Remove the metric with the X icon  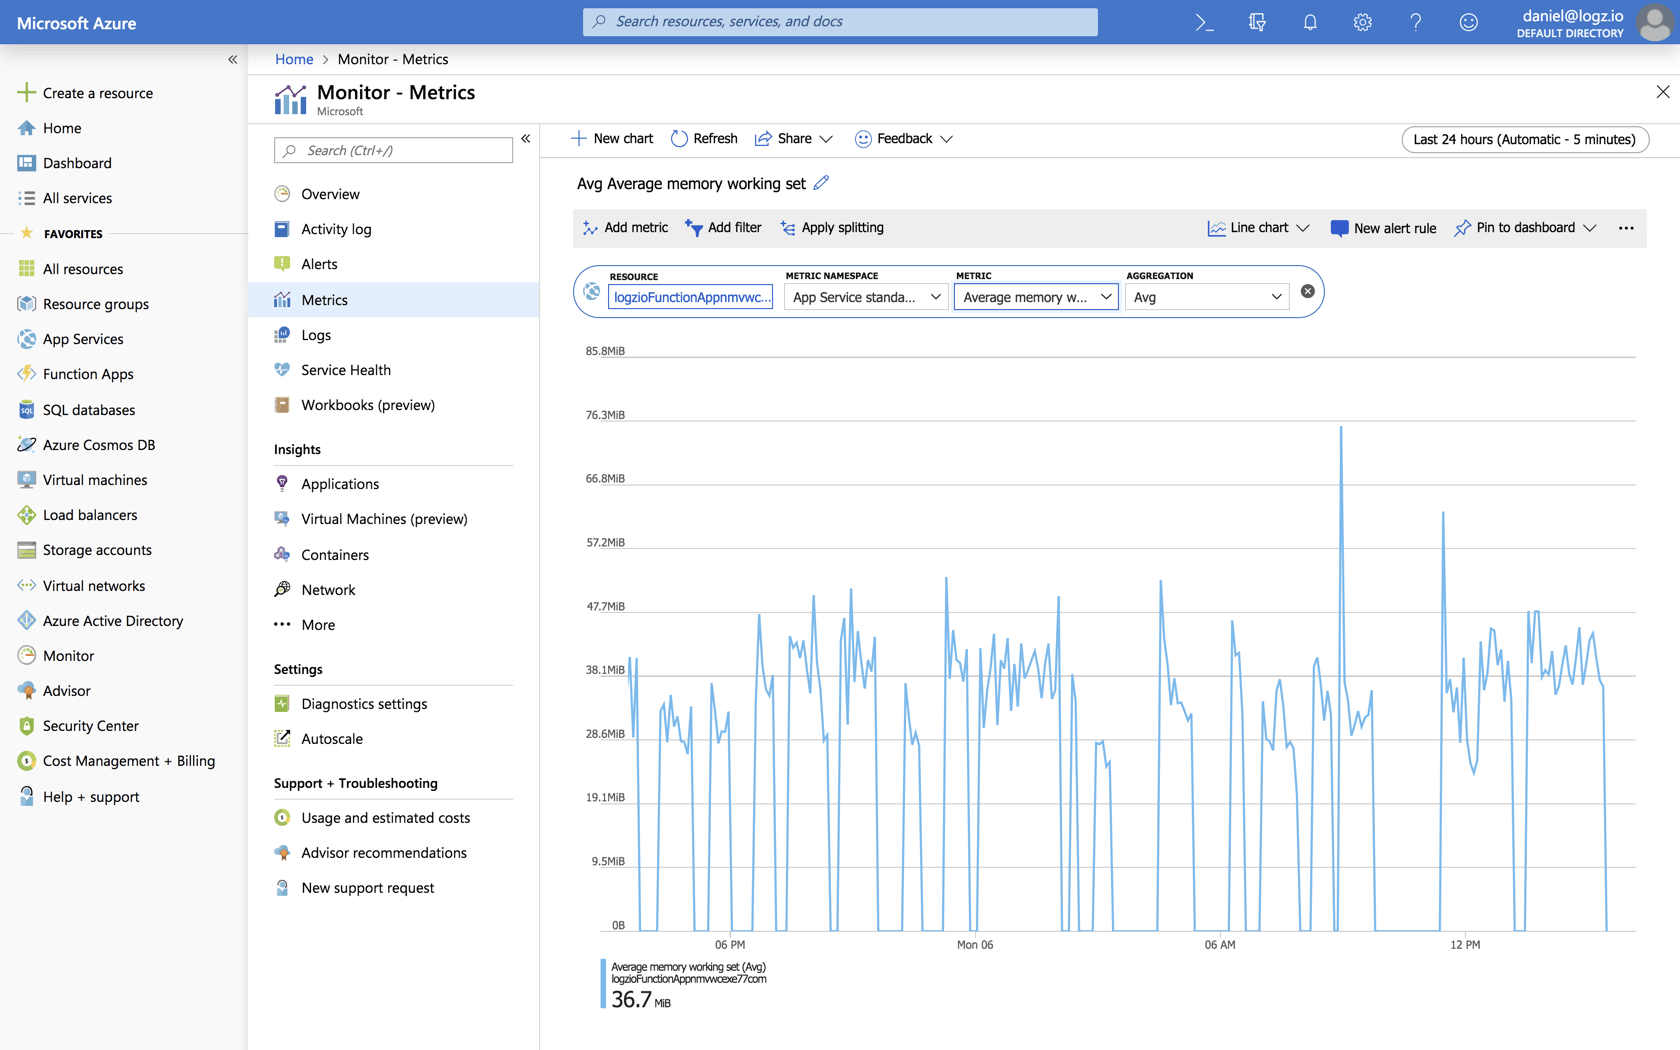[1307, 292]
